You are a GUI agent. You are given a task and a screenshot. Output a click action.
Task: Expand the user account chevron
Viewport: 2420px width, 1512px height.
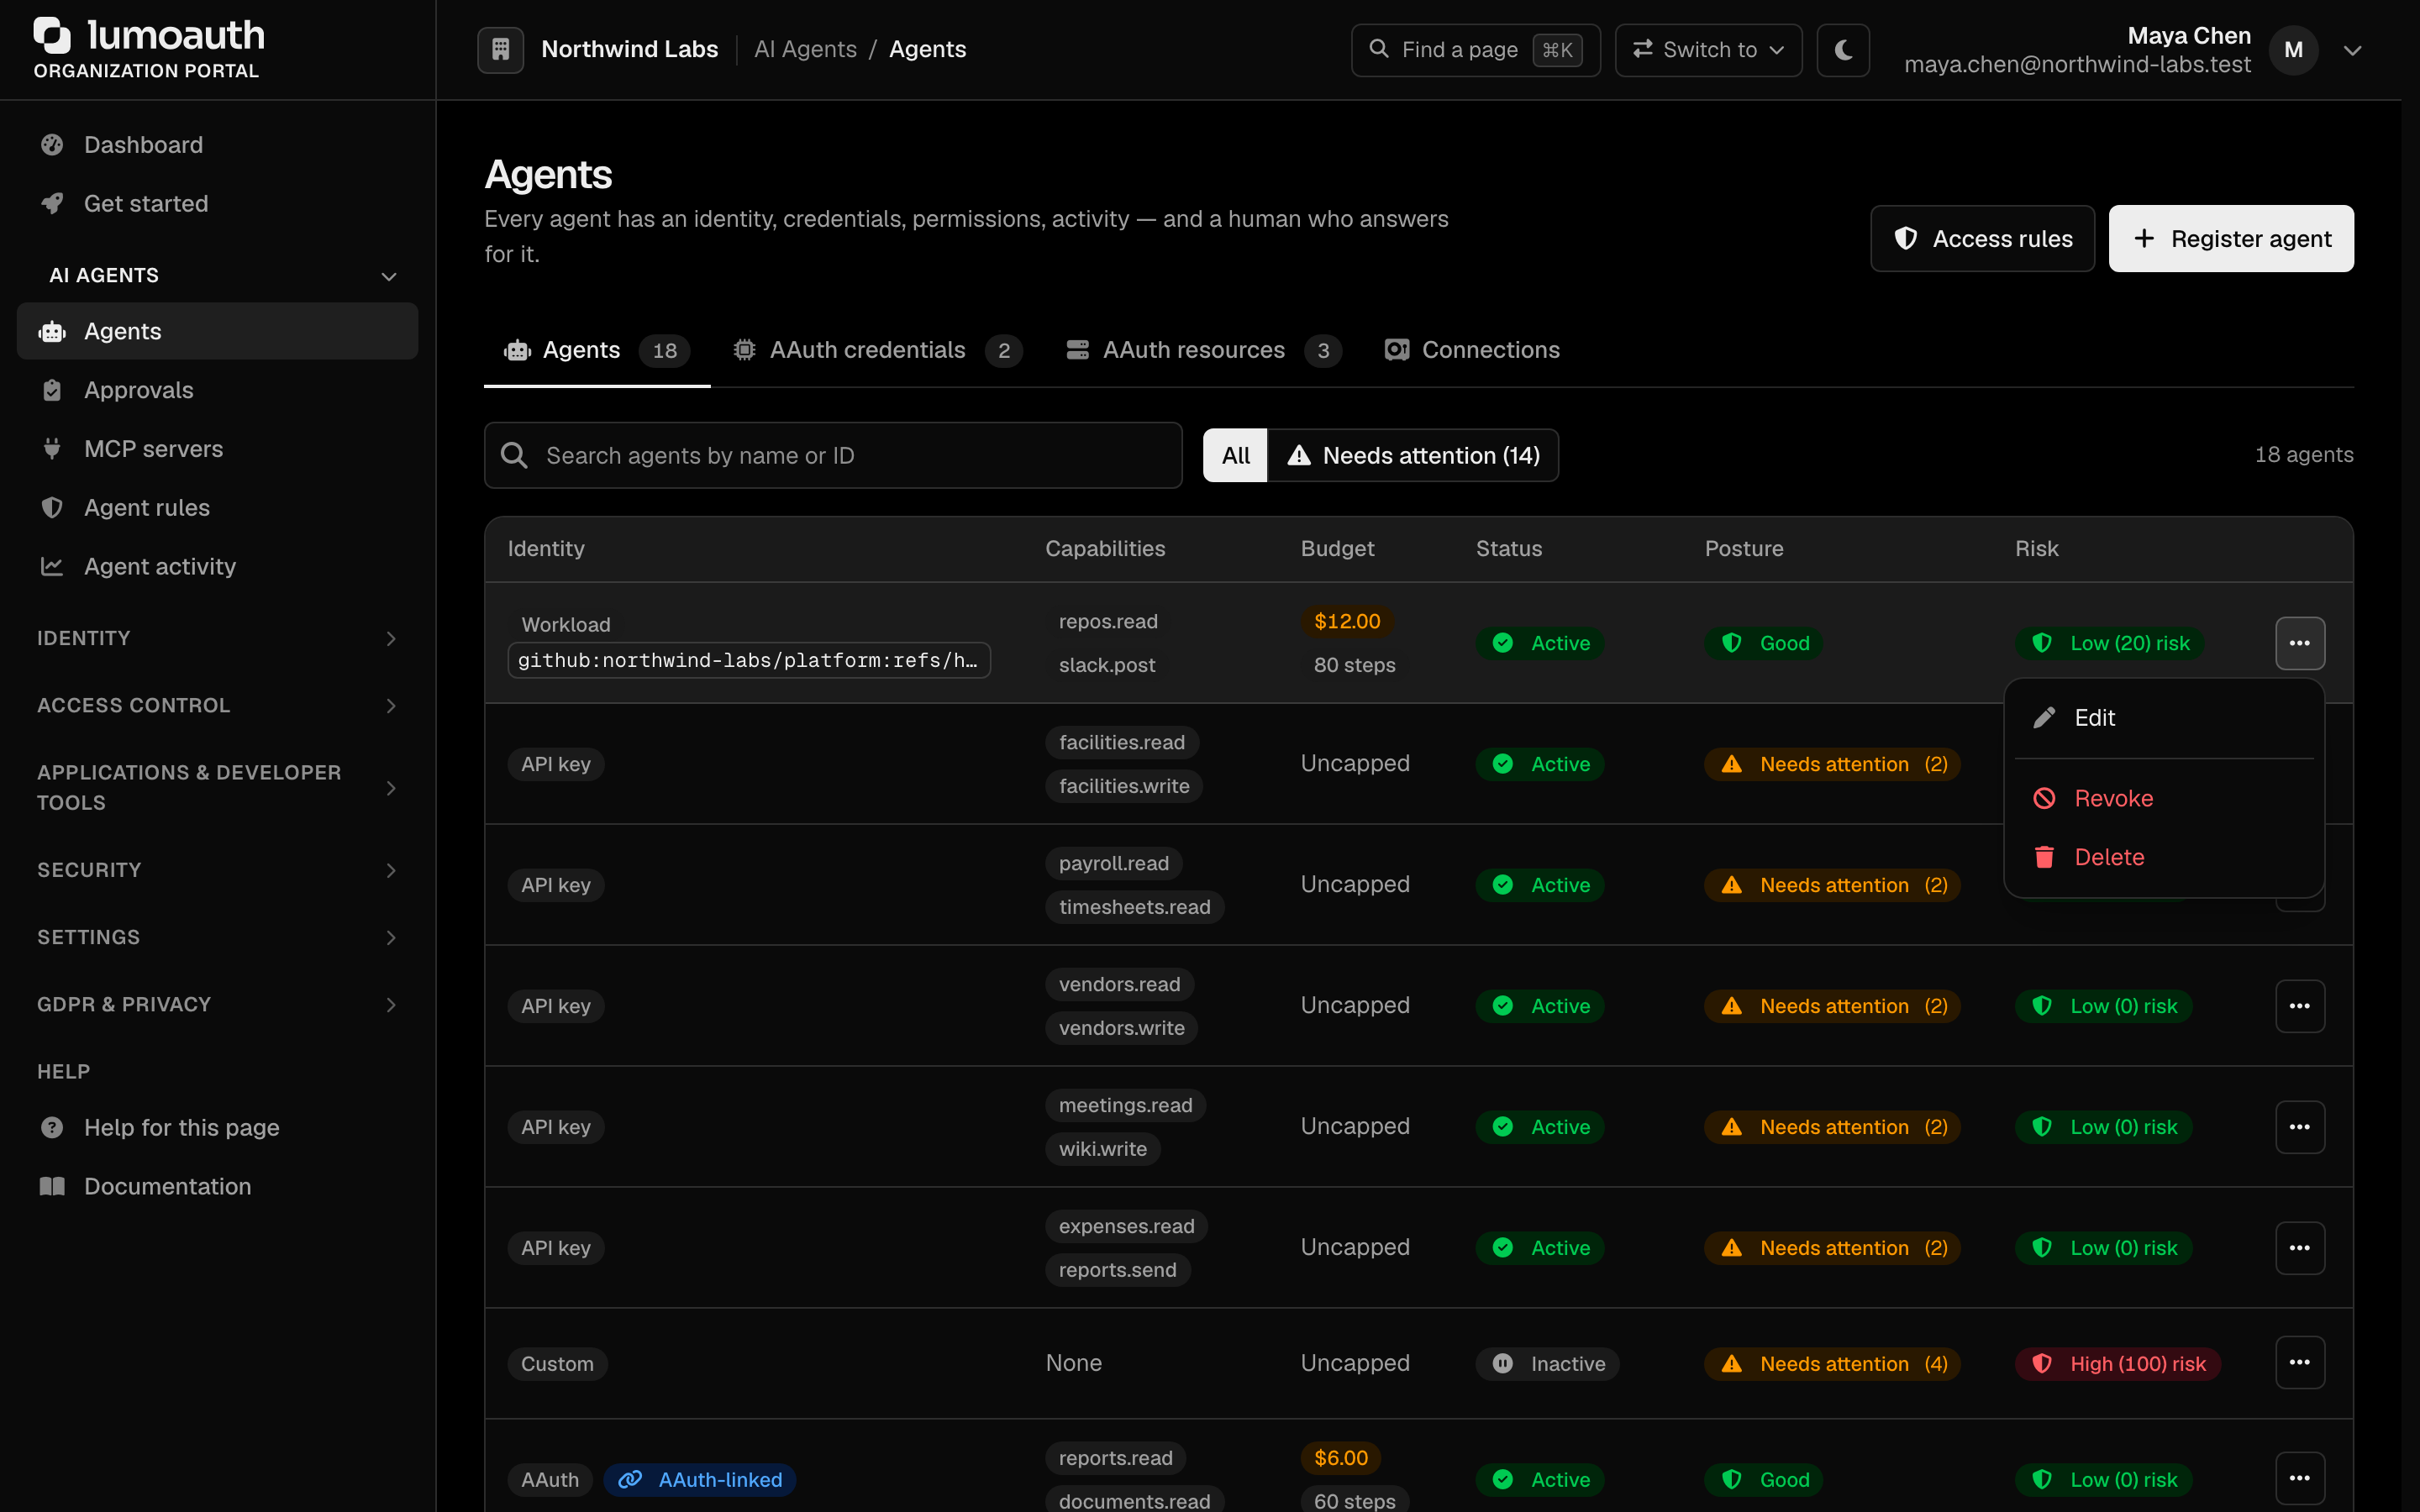(2352, 50)
